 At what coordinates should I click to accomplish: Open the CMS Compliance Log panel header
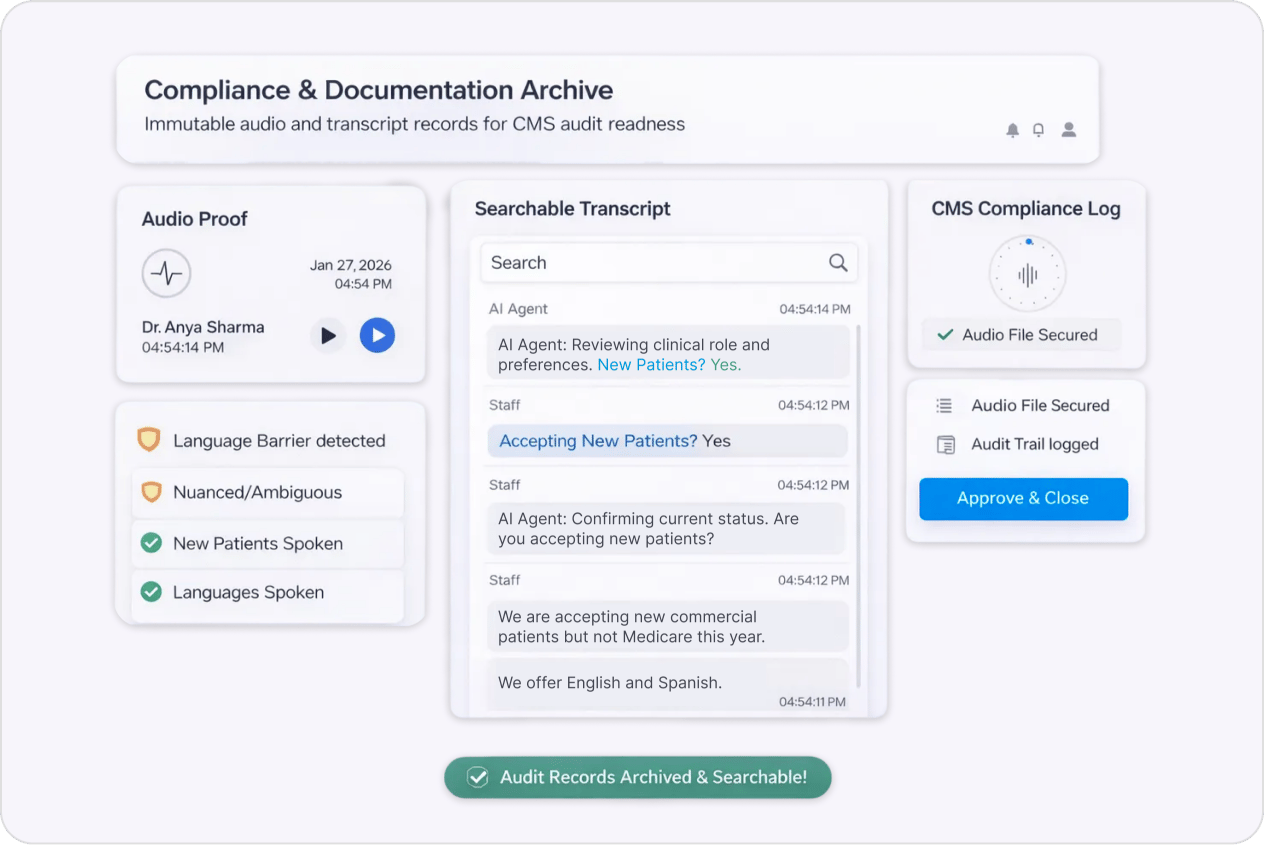point(1026,208)
